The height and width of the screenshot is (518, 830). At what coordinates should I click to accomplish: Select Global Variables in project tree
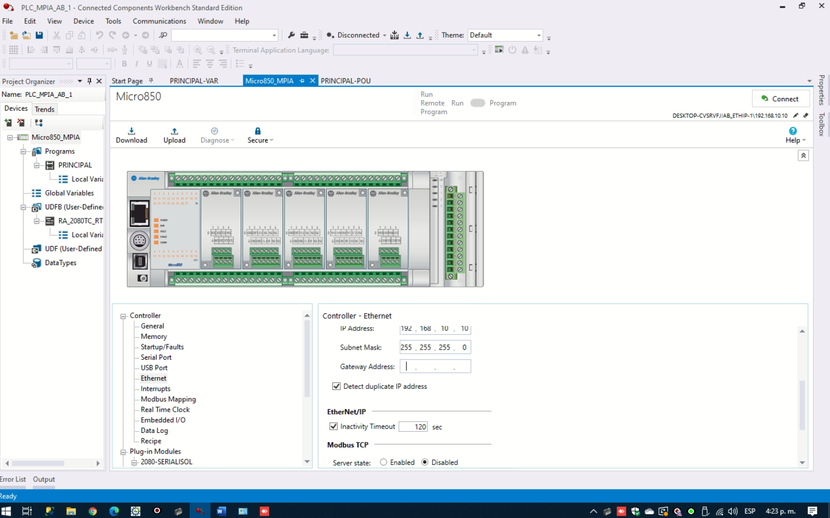pyautogui.click(x=69, y=193)
